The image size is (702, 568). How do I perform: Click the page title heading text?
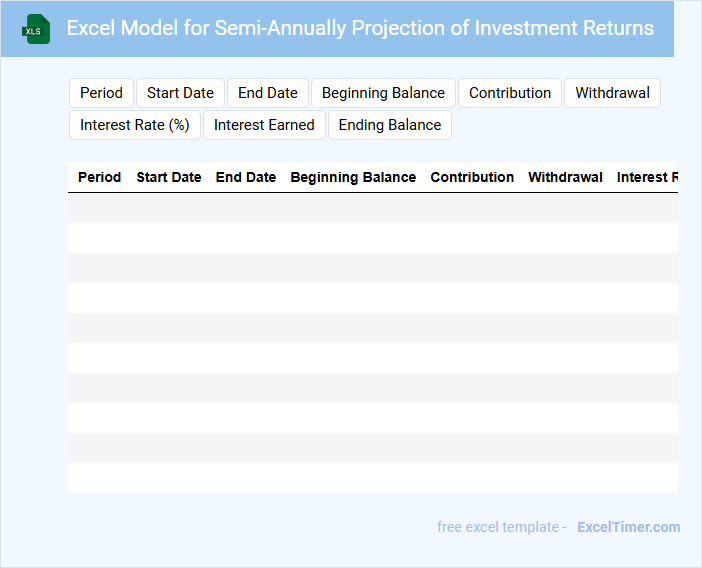pyautogui.click(x=360, y=28)
